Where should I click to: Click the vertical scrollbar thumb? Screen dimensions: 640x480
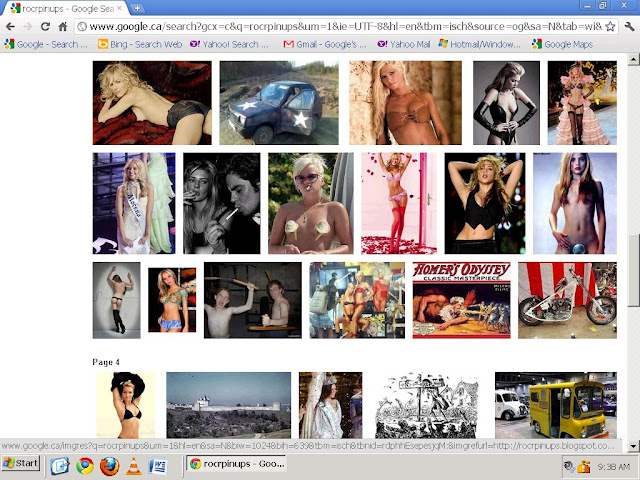tap(633, 270)
